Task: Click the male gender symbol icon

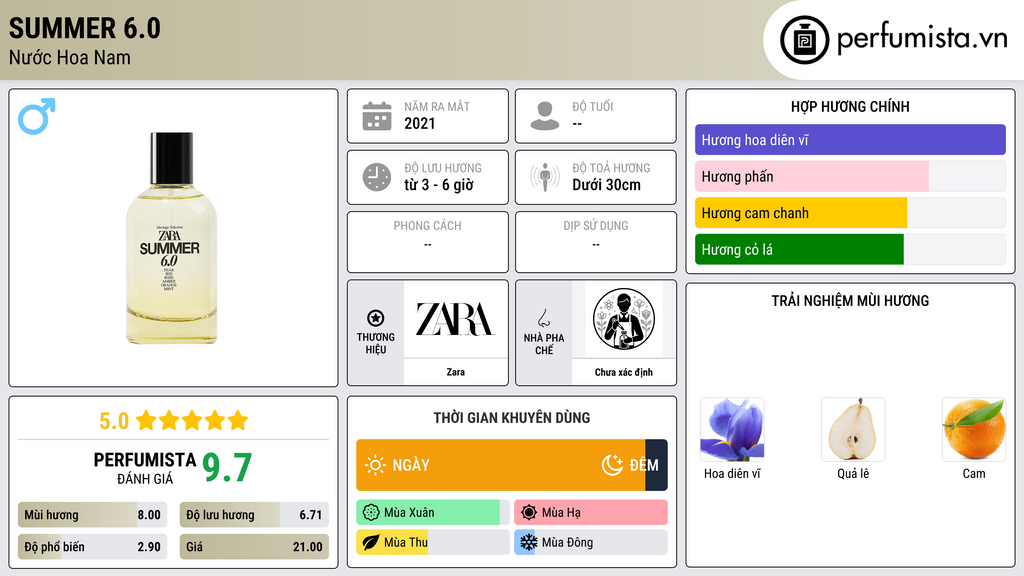Action: [37, 116]
